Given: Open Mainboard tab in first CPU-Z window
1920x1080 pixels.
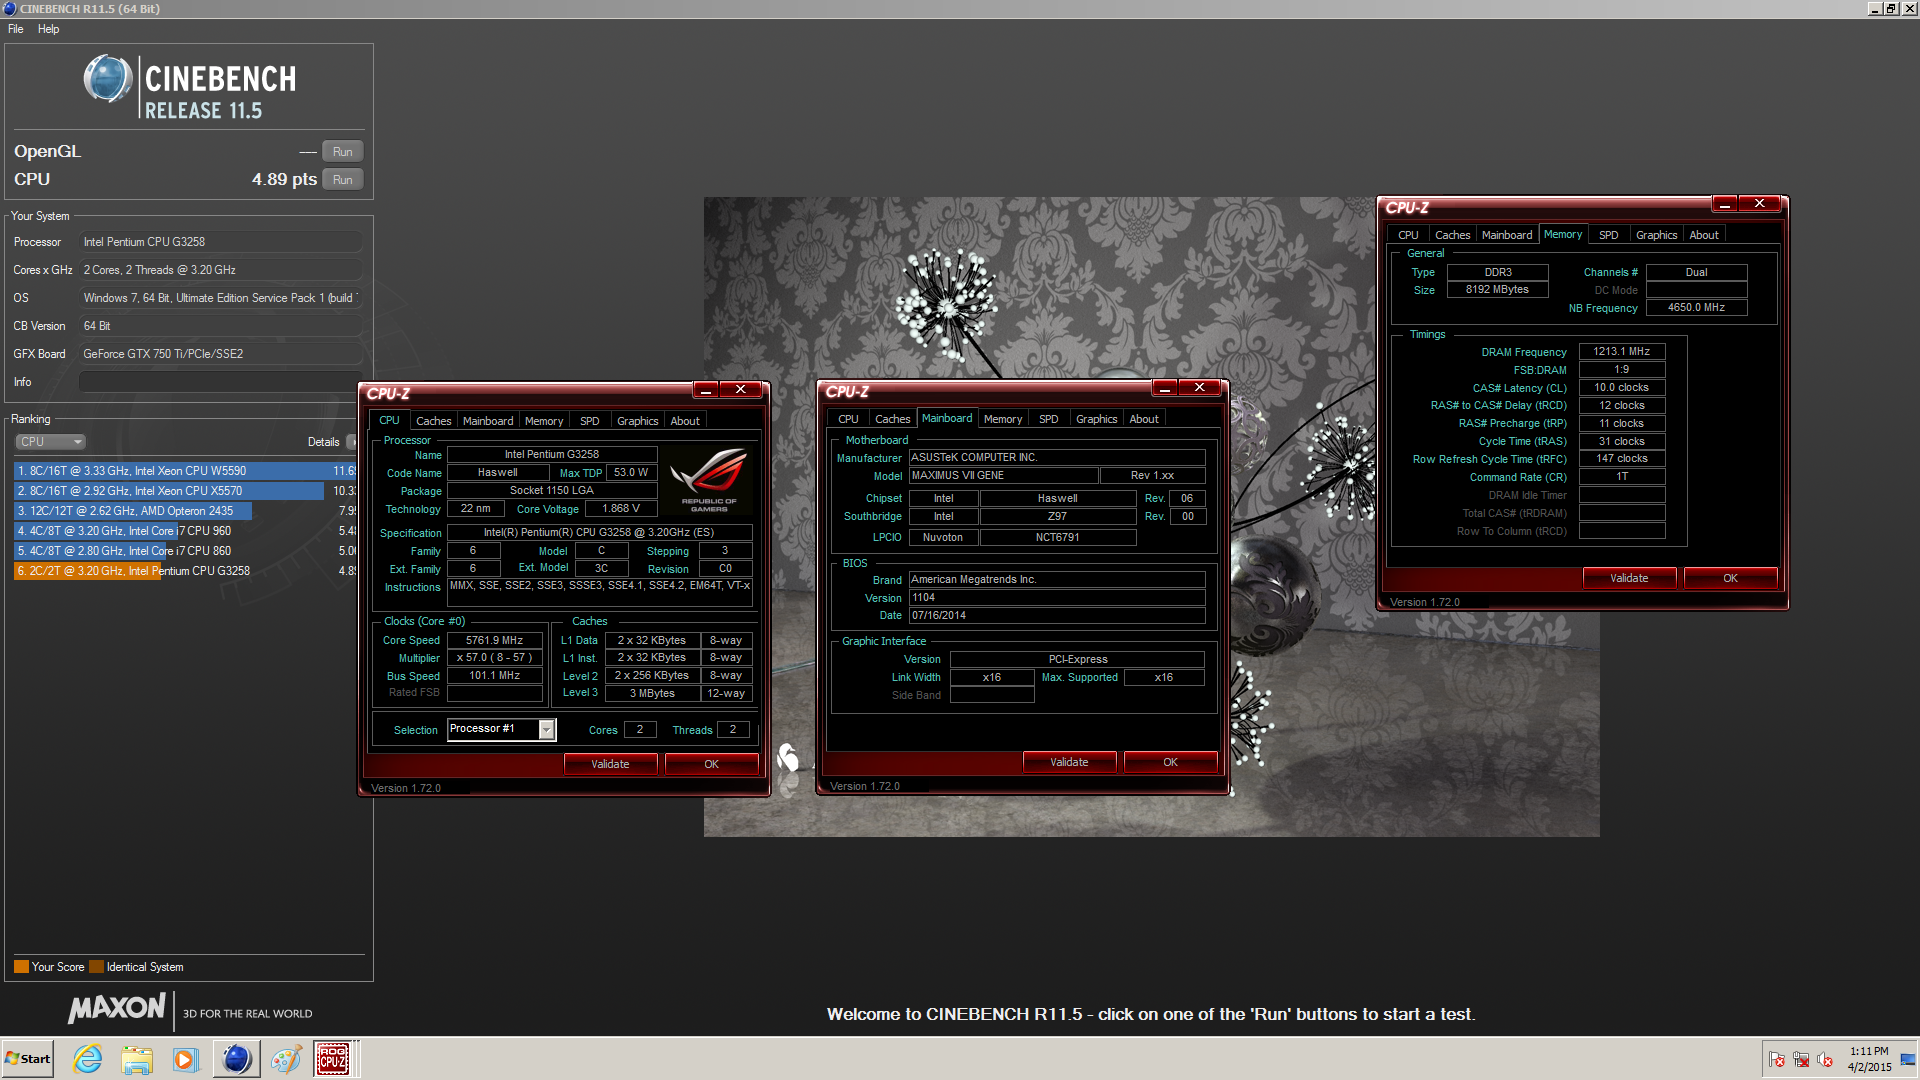Looking at the screenshot, I should [488, 421].
